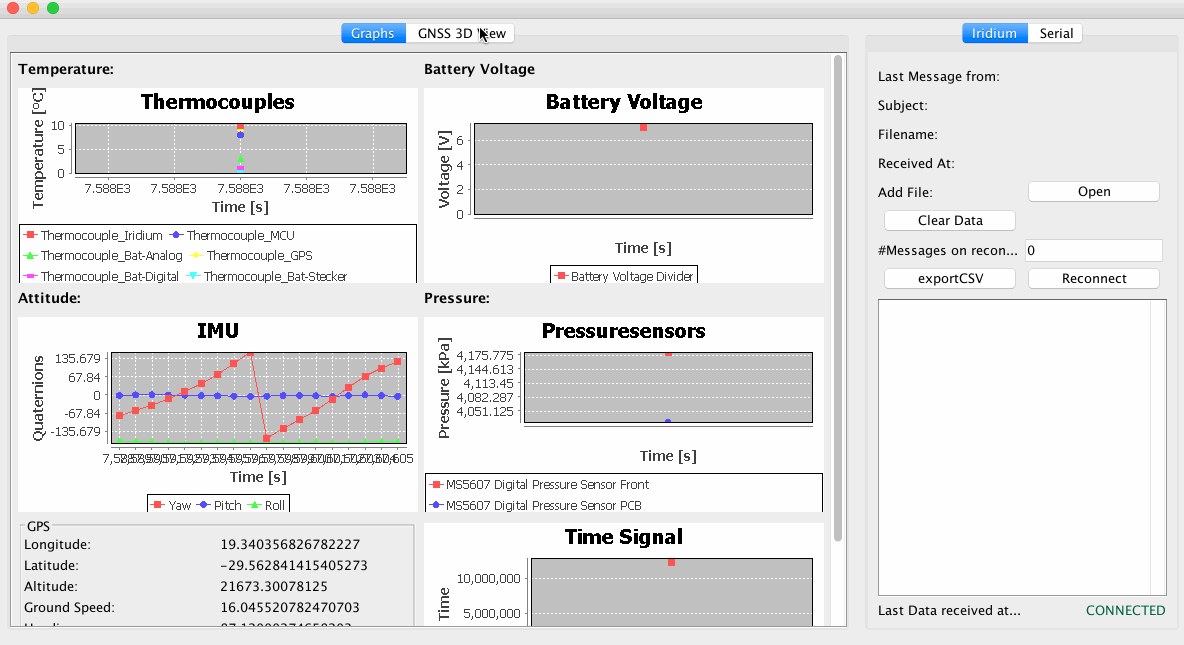Click the Thermocouple_MCU legend marker
Screen dimensions: 1184x645
177,235
